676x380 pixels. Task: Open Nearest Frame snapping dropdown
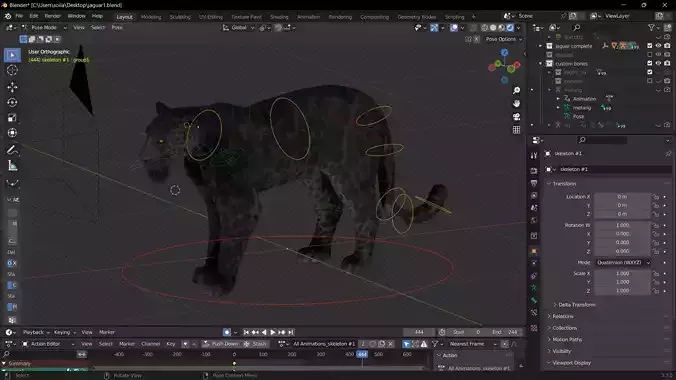pos(473,344)
